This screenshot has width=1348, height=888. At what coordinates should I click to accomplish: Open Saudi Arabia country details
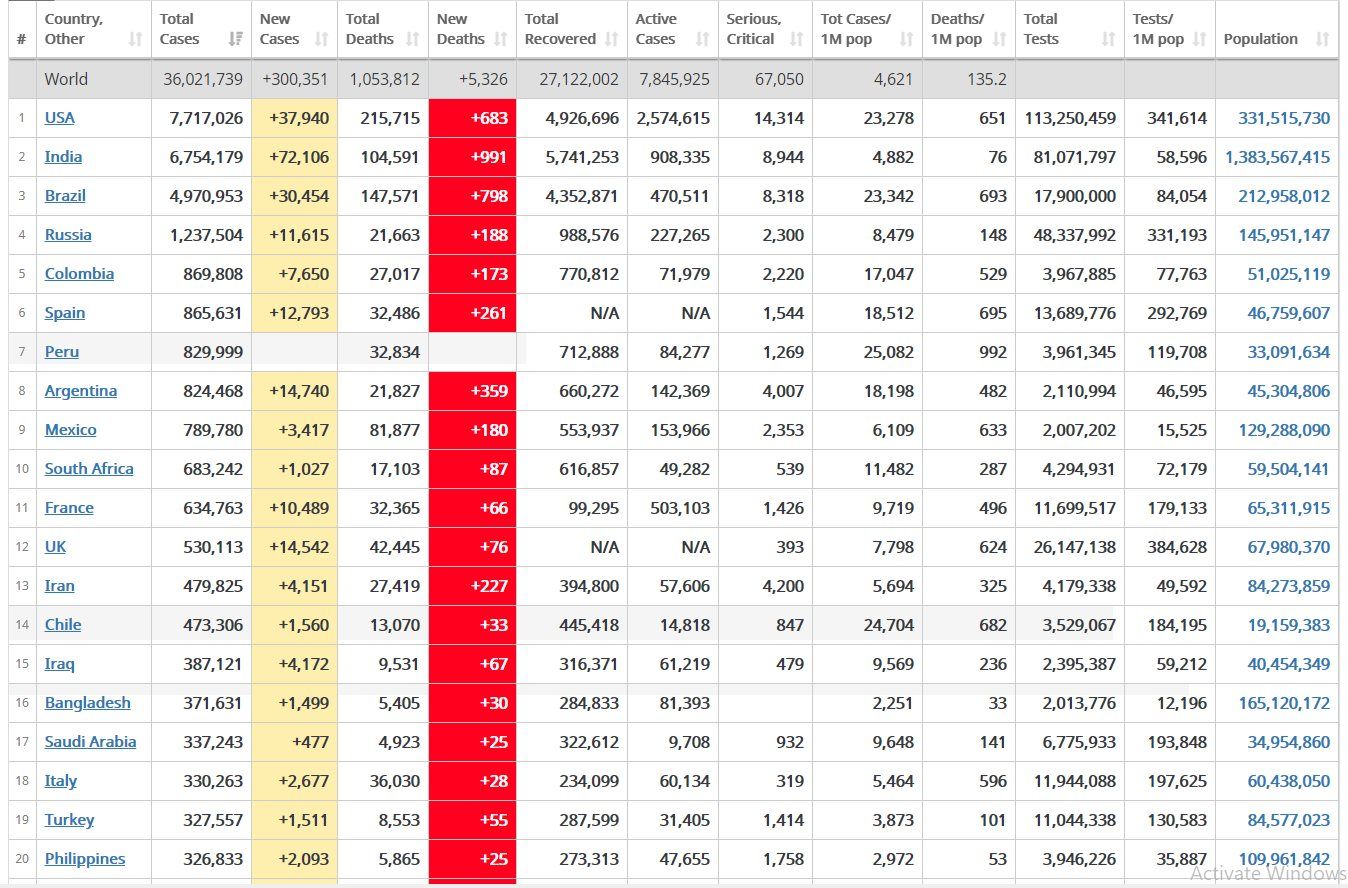(90, 742)
